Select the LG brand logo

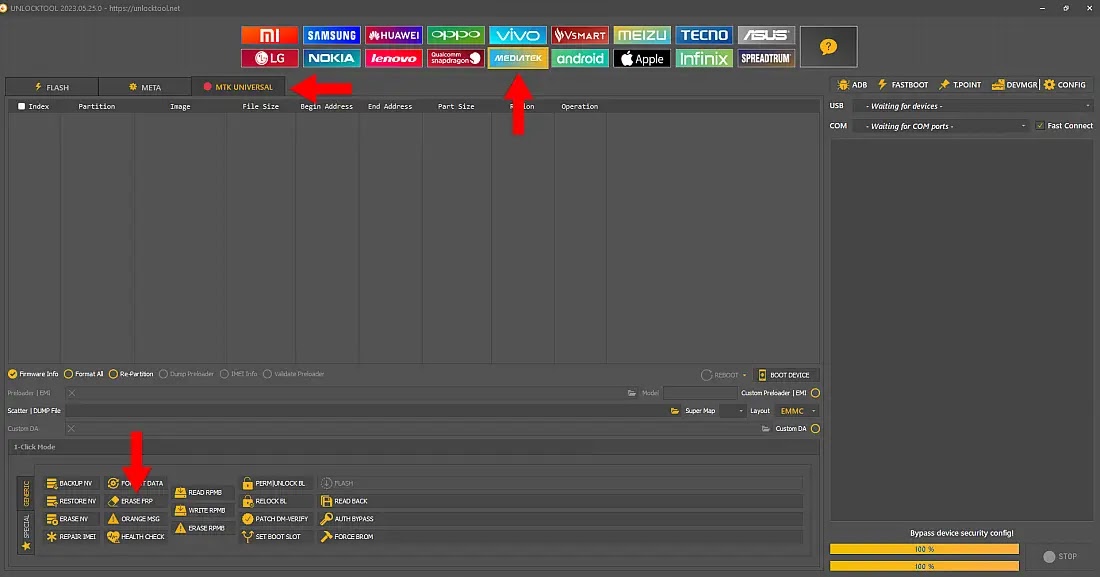[269, 58]
